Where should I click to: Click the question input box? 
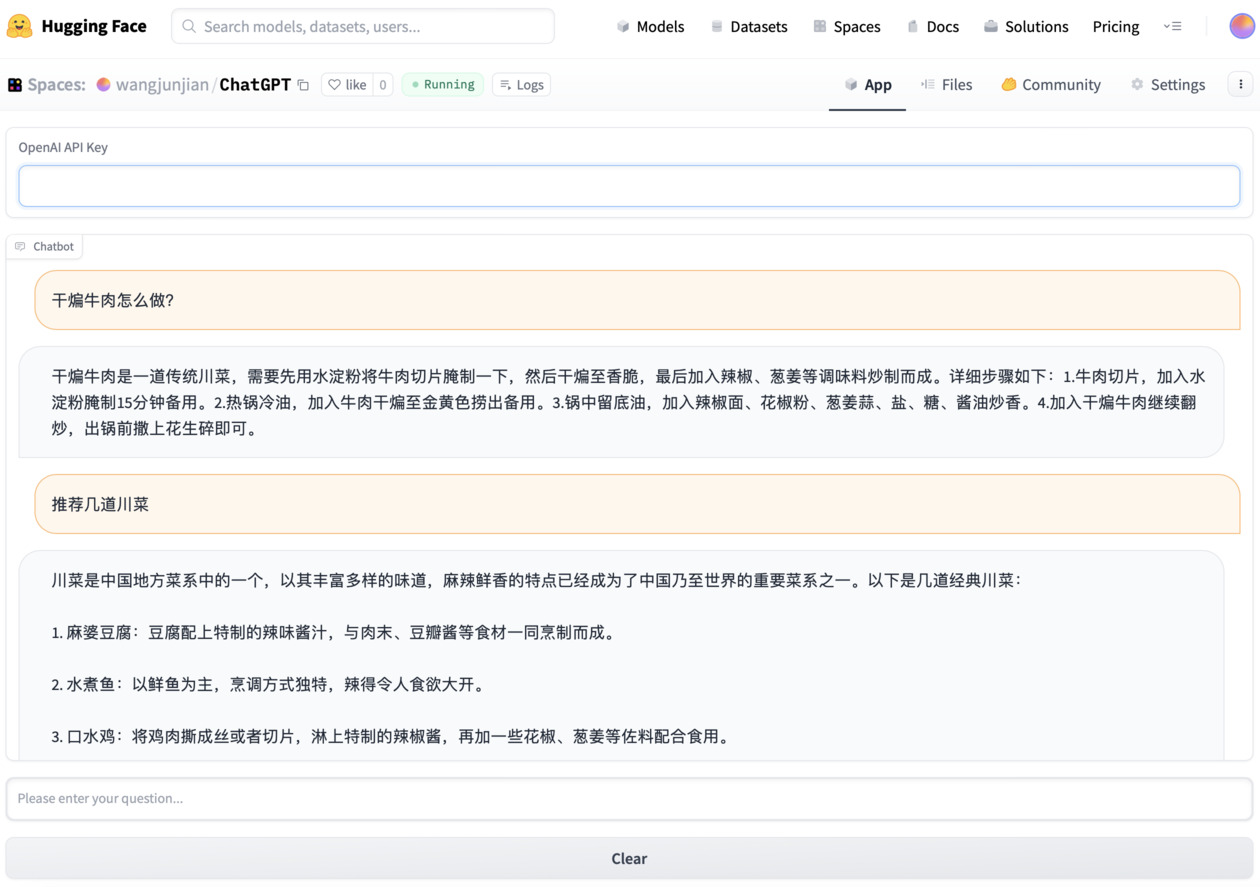629,798
